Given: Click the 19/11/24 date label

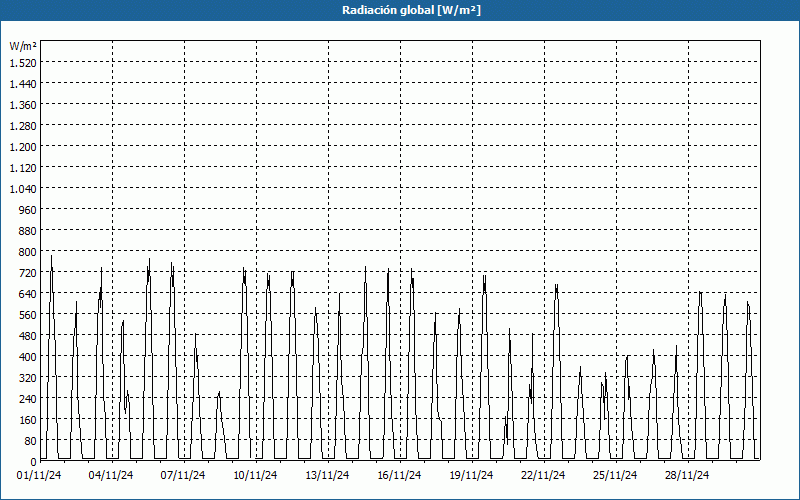Looking at the screenshot, I should [471, 476].
